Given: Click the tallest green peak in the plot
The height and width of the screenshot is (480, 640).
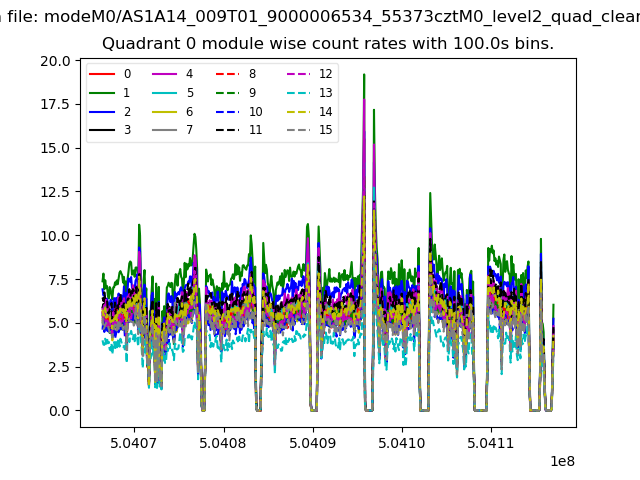Looking at the screenshot, I should click(x=364, y=76).
